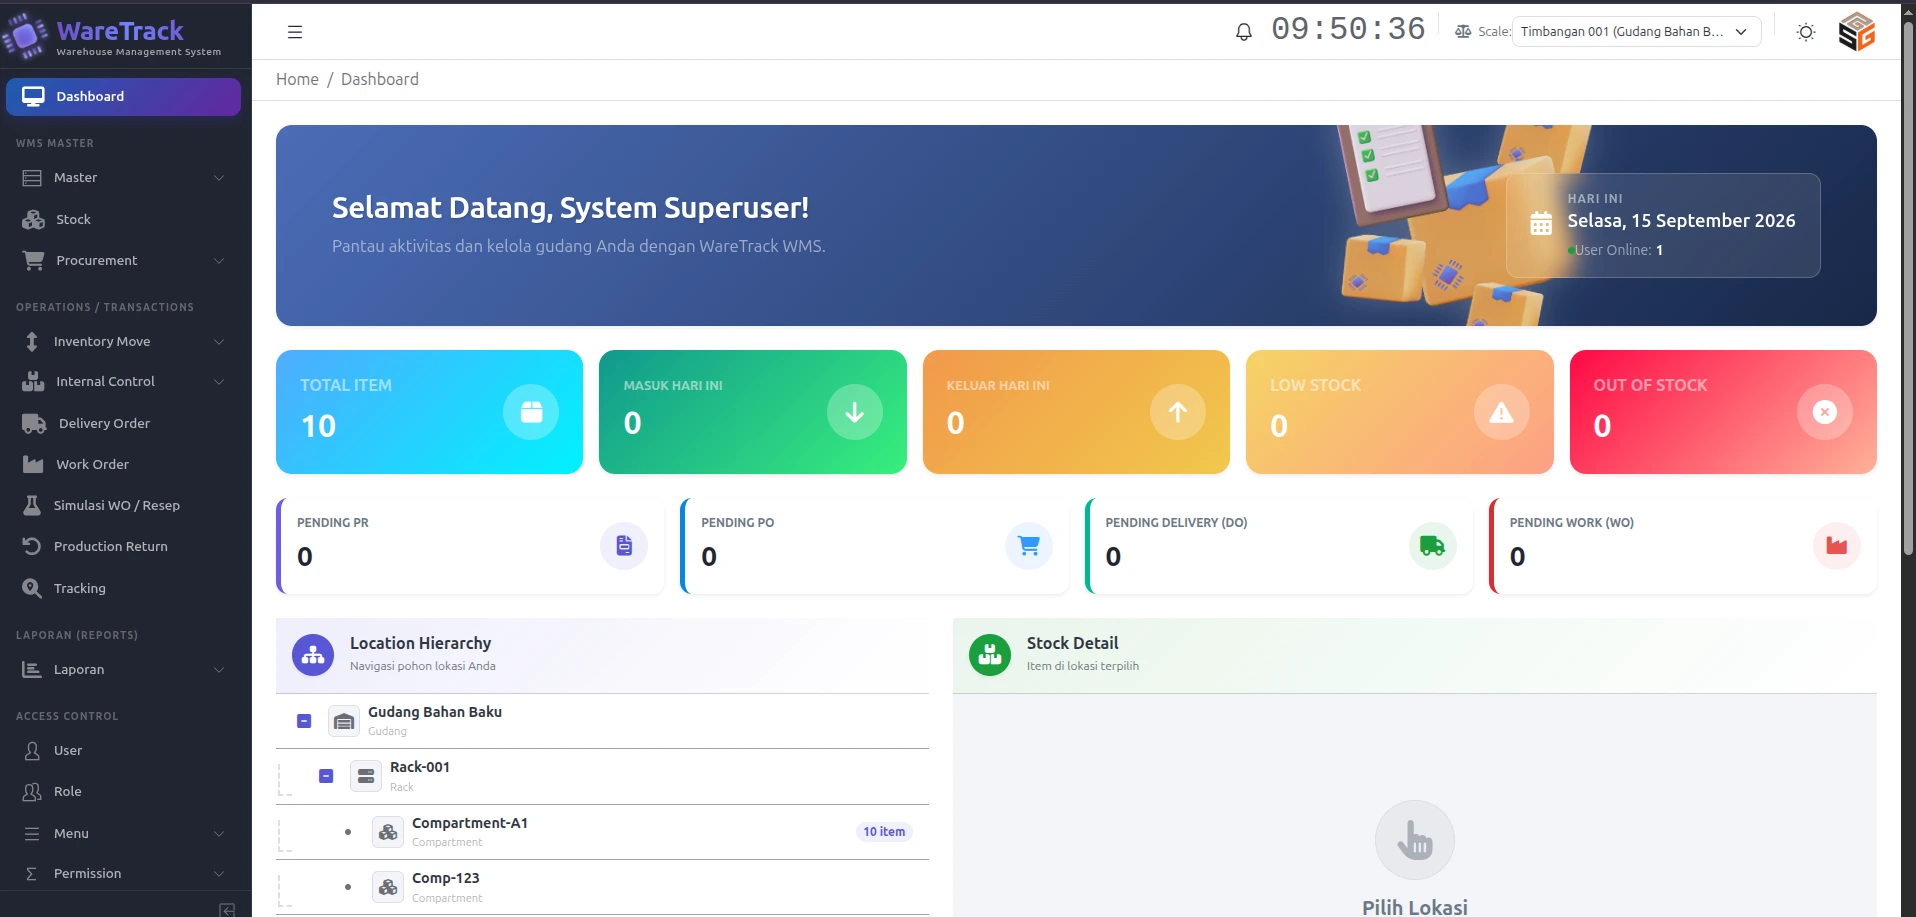Click the WareTrack logo title
Image resolution: width=1916 pixels, height=917 pixels.
(120, 31)
